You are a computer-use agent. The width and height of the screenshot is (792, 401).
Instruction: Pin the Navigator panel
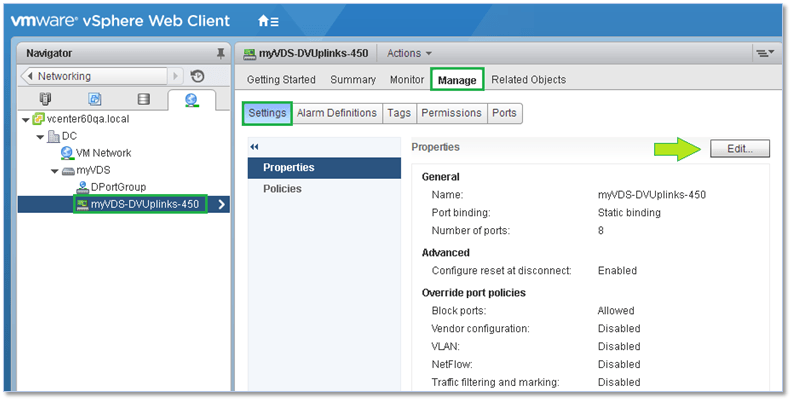pyautogui.click(x=220, y=53)
